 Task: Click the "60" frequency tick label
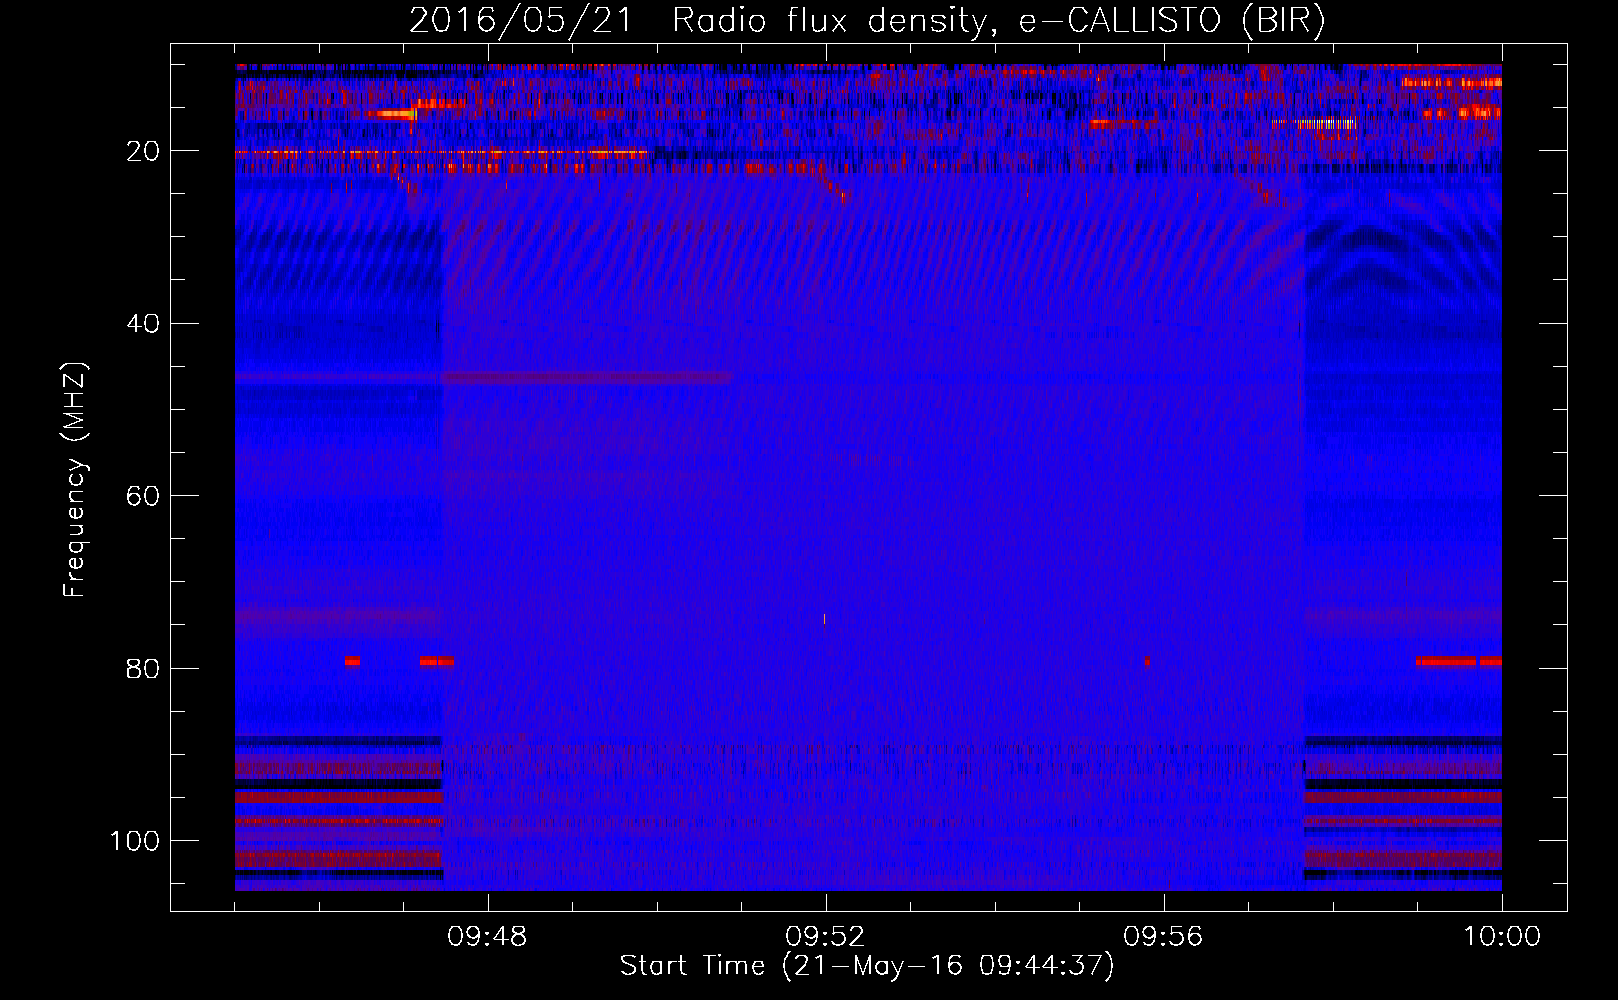(x=144, y=496)
